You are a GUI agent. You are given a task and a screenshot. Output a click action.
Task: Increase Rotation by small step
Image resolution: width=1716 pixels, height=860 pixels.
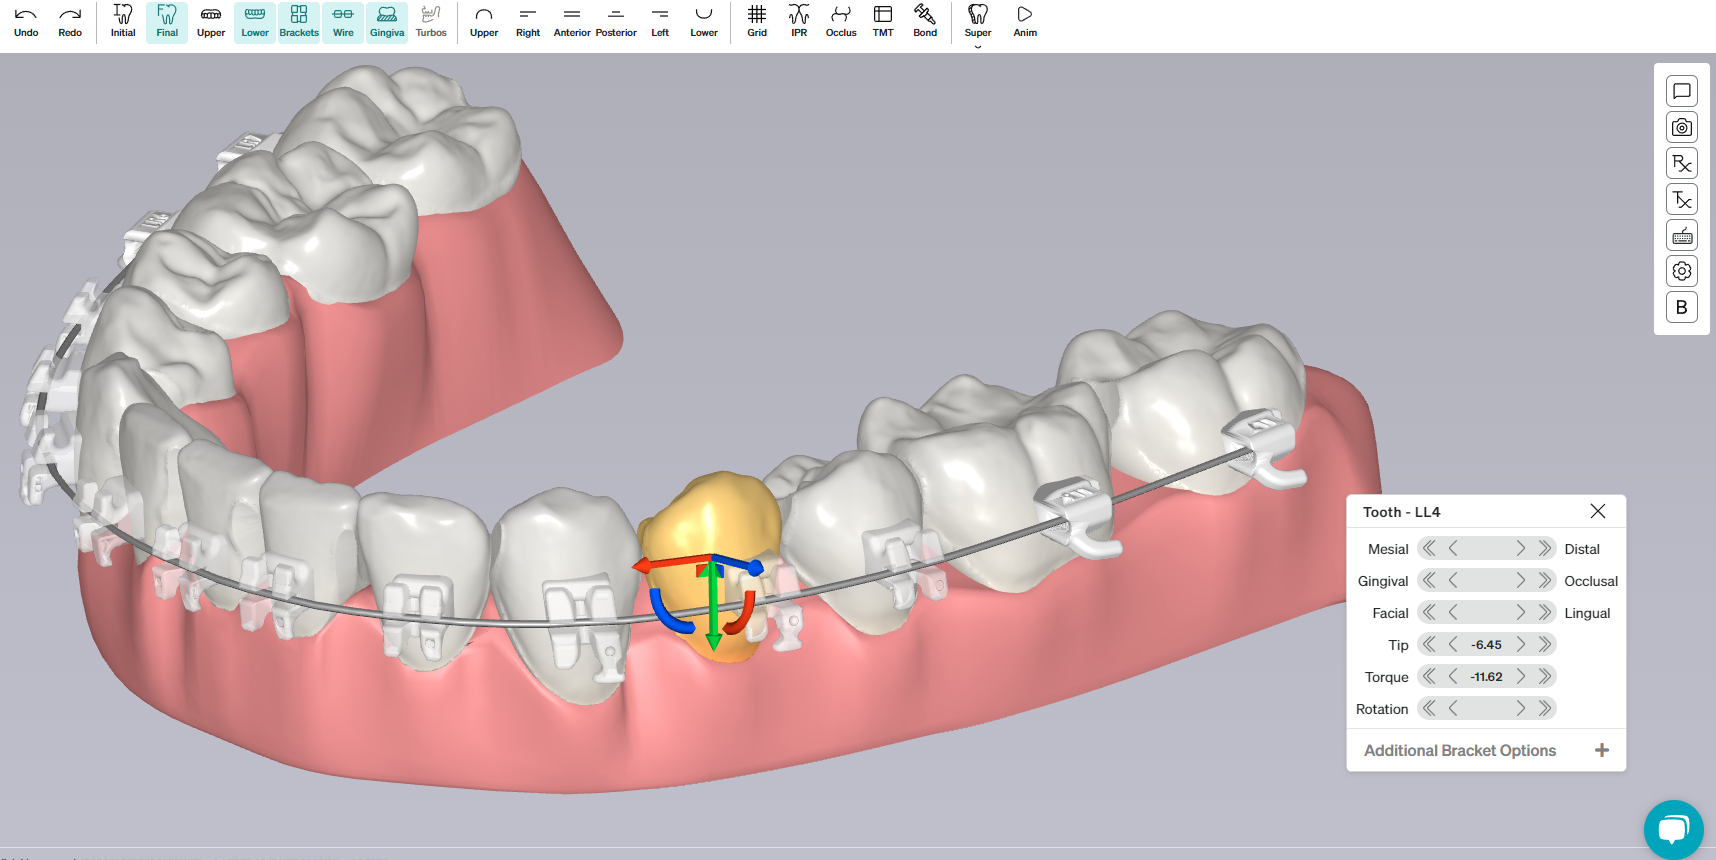(x=1521, y=708)
